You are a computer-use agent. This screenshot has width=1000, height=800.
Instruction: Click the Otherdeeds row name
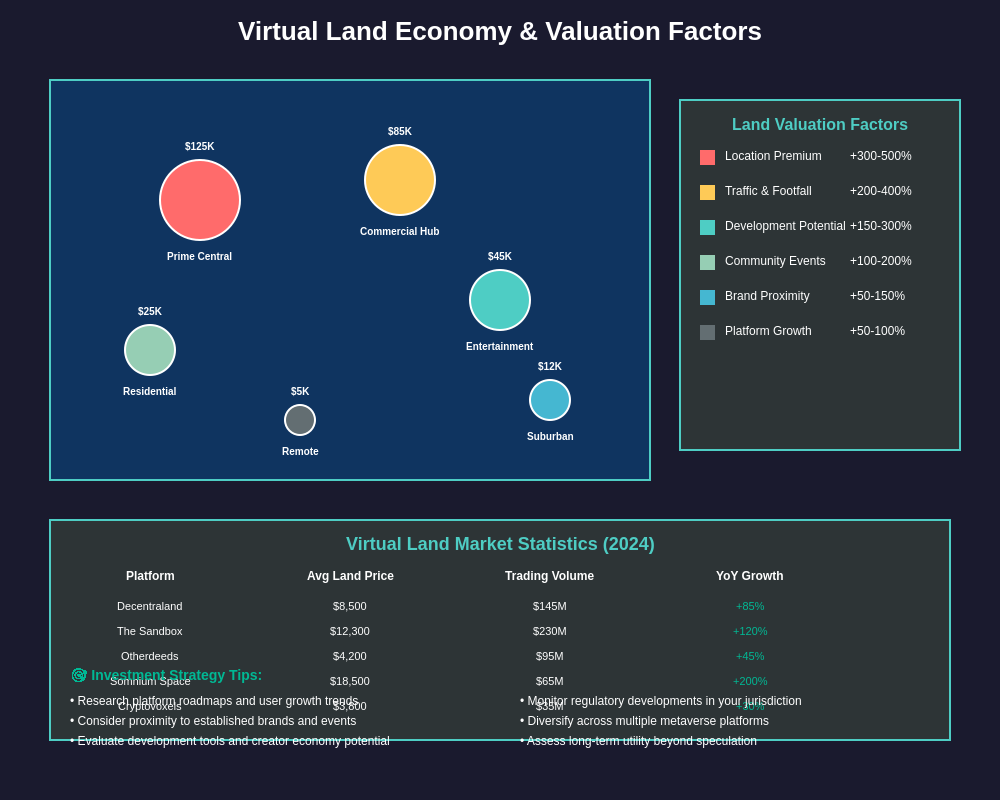tap(150, 656)
